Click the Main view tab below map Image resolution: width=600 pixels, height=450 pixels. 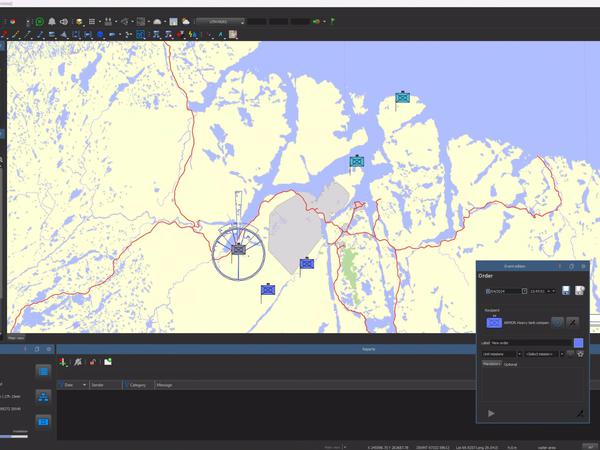[17, 338]
